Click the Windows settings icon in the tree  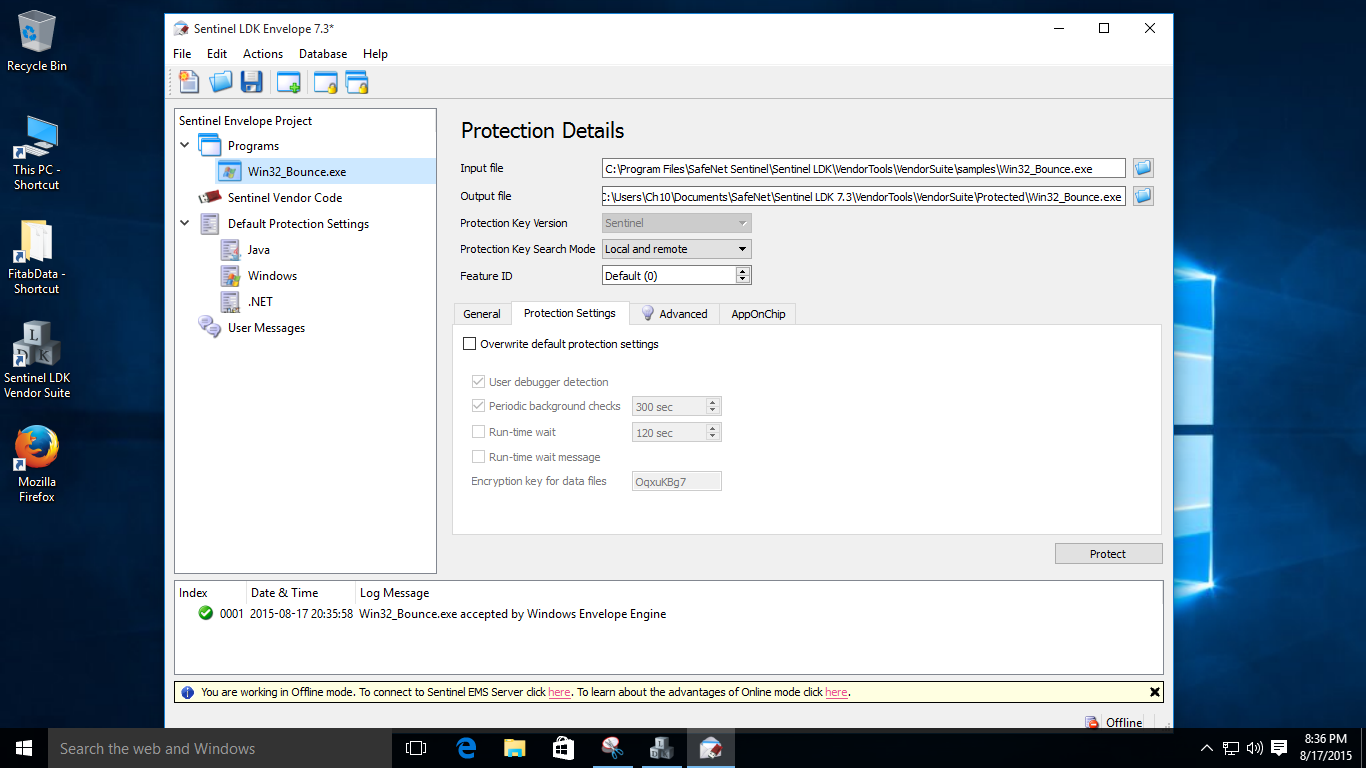pyautogui.click(x=230, y=275)
